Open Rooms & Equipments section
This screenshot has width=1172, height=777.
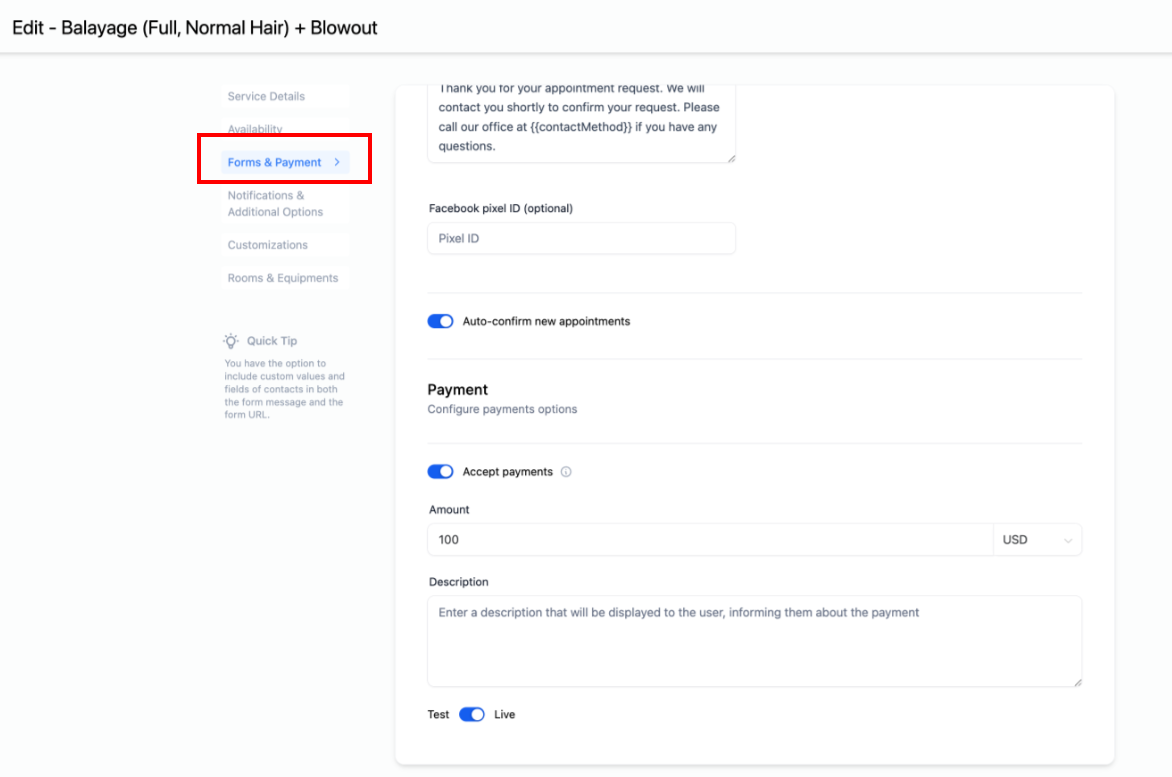coord(283,278)
